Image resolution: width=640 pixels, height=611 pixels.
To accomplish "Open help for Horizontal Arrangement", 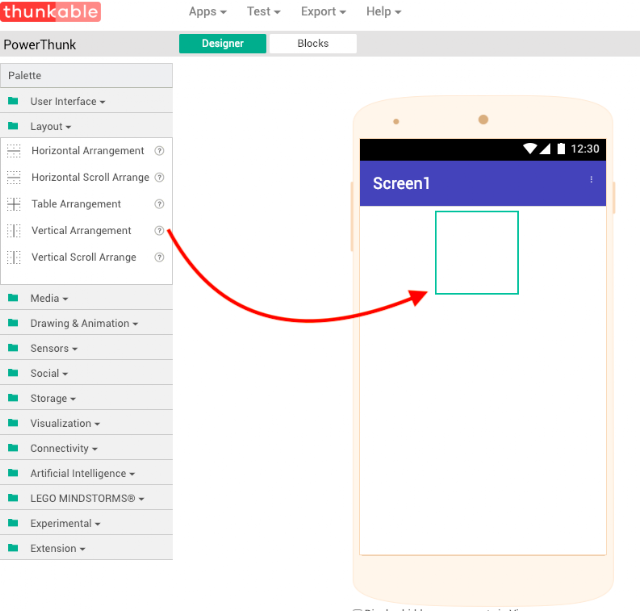I will 159,151.
